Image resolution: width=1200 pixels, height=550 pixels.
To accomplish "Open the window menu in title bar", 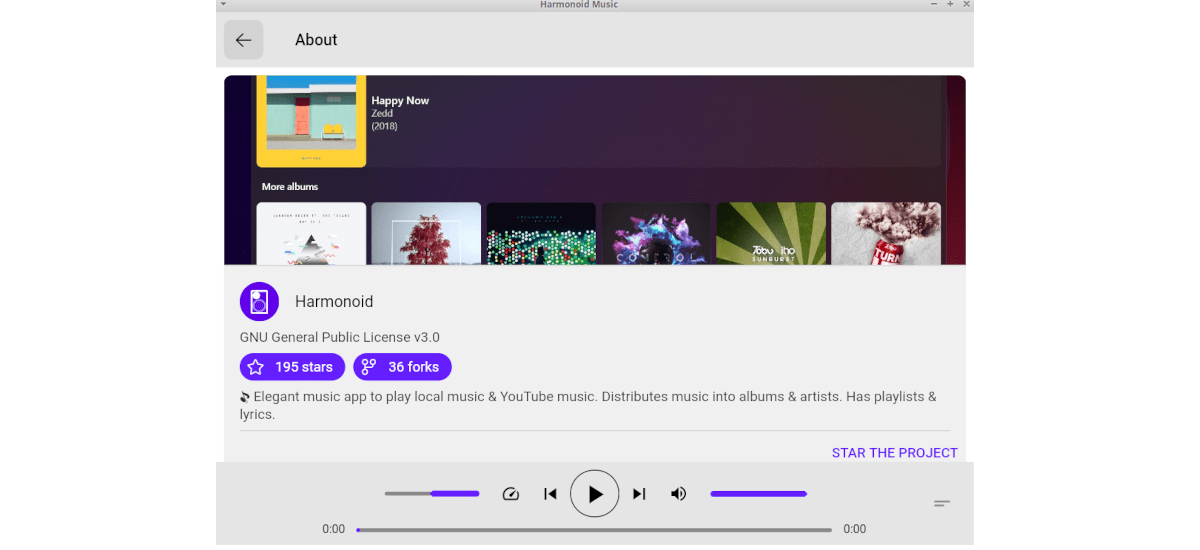I will [223, 4].
